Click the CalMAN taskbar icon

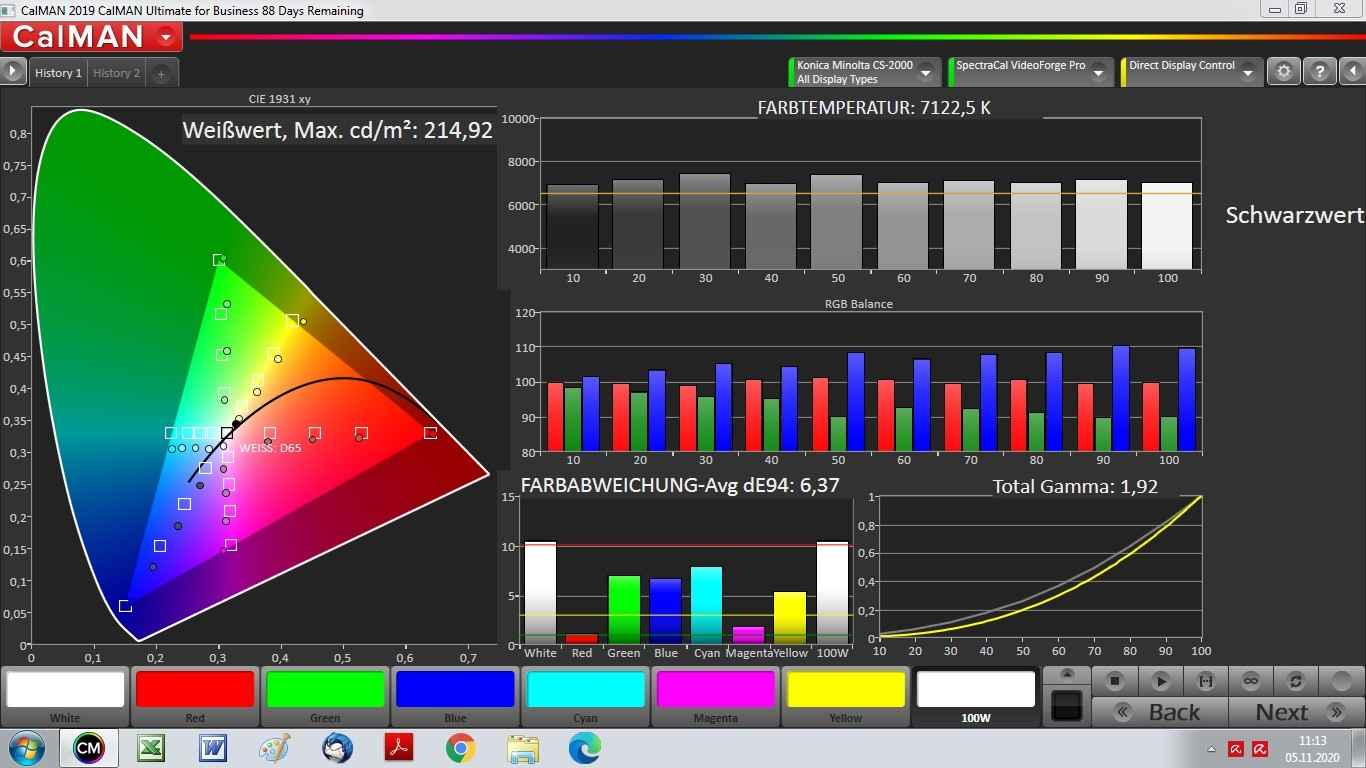pos(88,748)
